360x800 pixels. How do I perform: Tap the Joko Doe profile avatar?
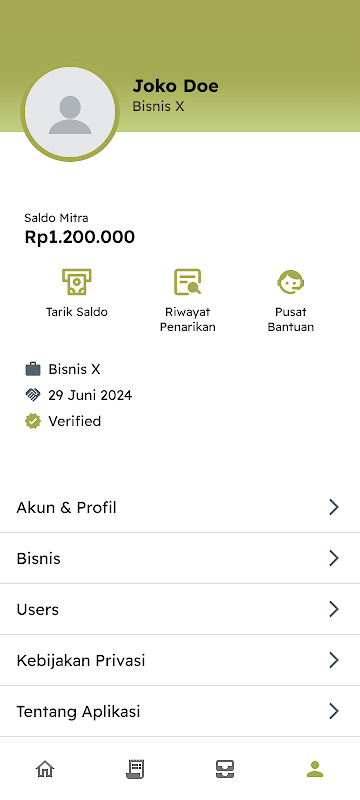70,112
